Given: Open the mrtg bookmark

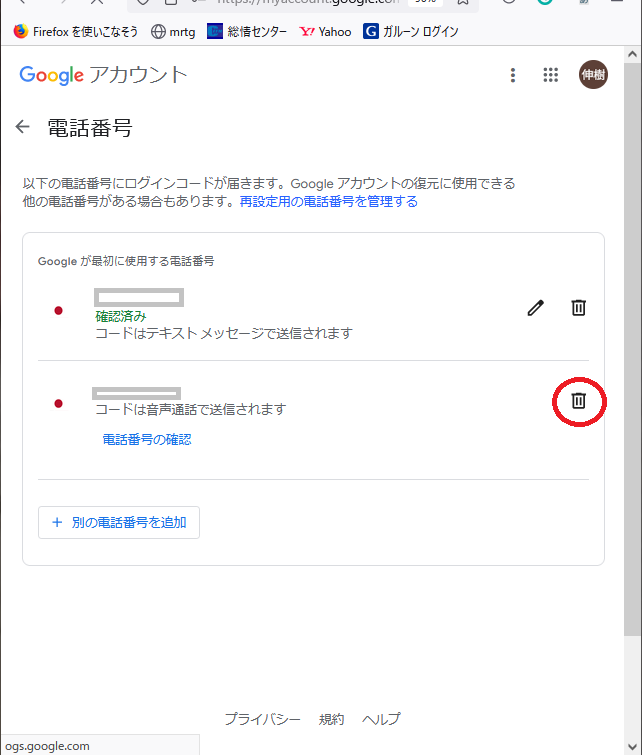Looking at the screenshot, I should pyautogui.click(x=173, y=32).
